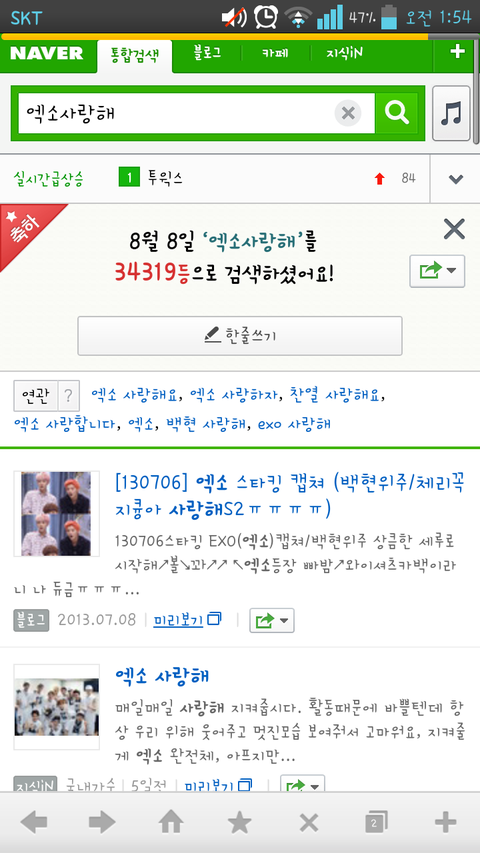The image size is (480, 853).
Task: Tap the plus icon in the NAVER tab bar
Action: tap(457, 52)
